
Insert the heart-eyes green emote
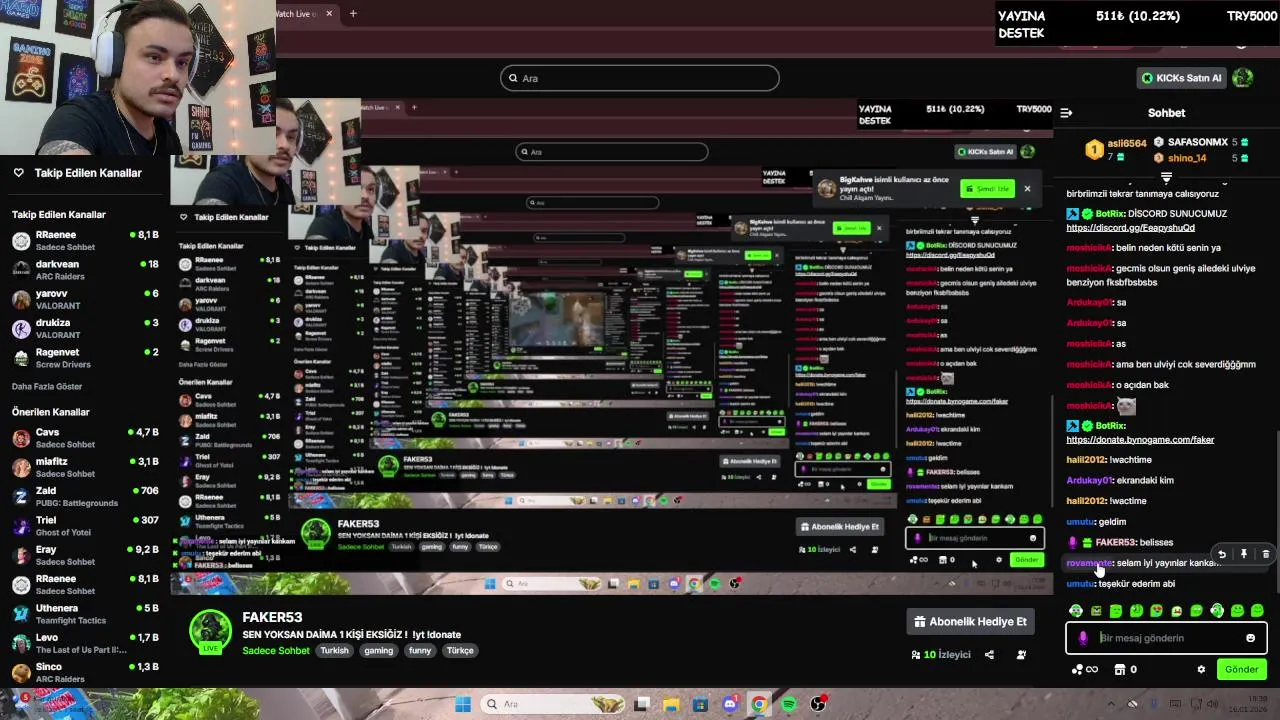[1157, 611]
